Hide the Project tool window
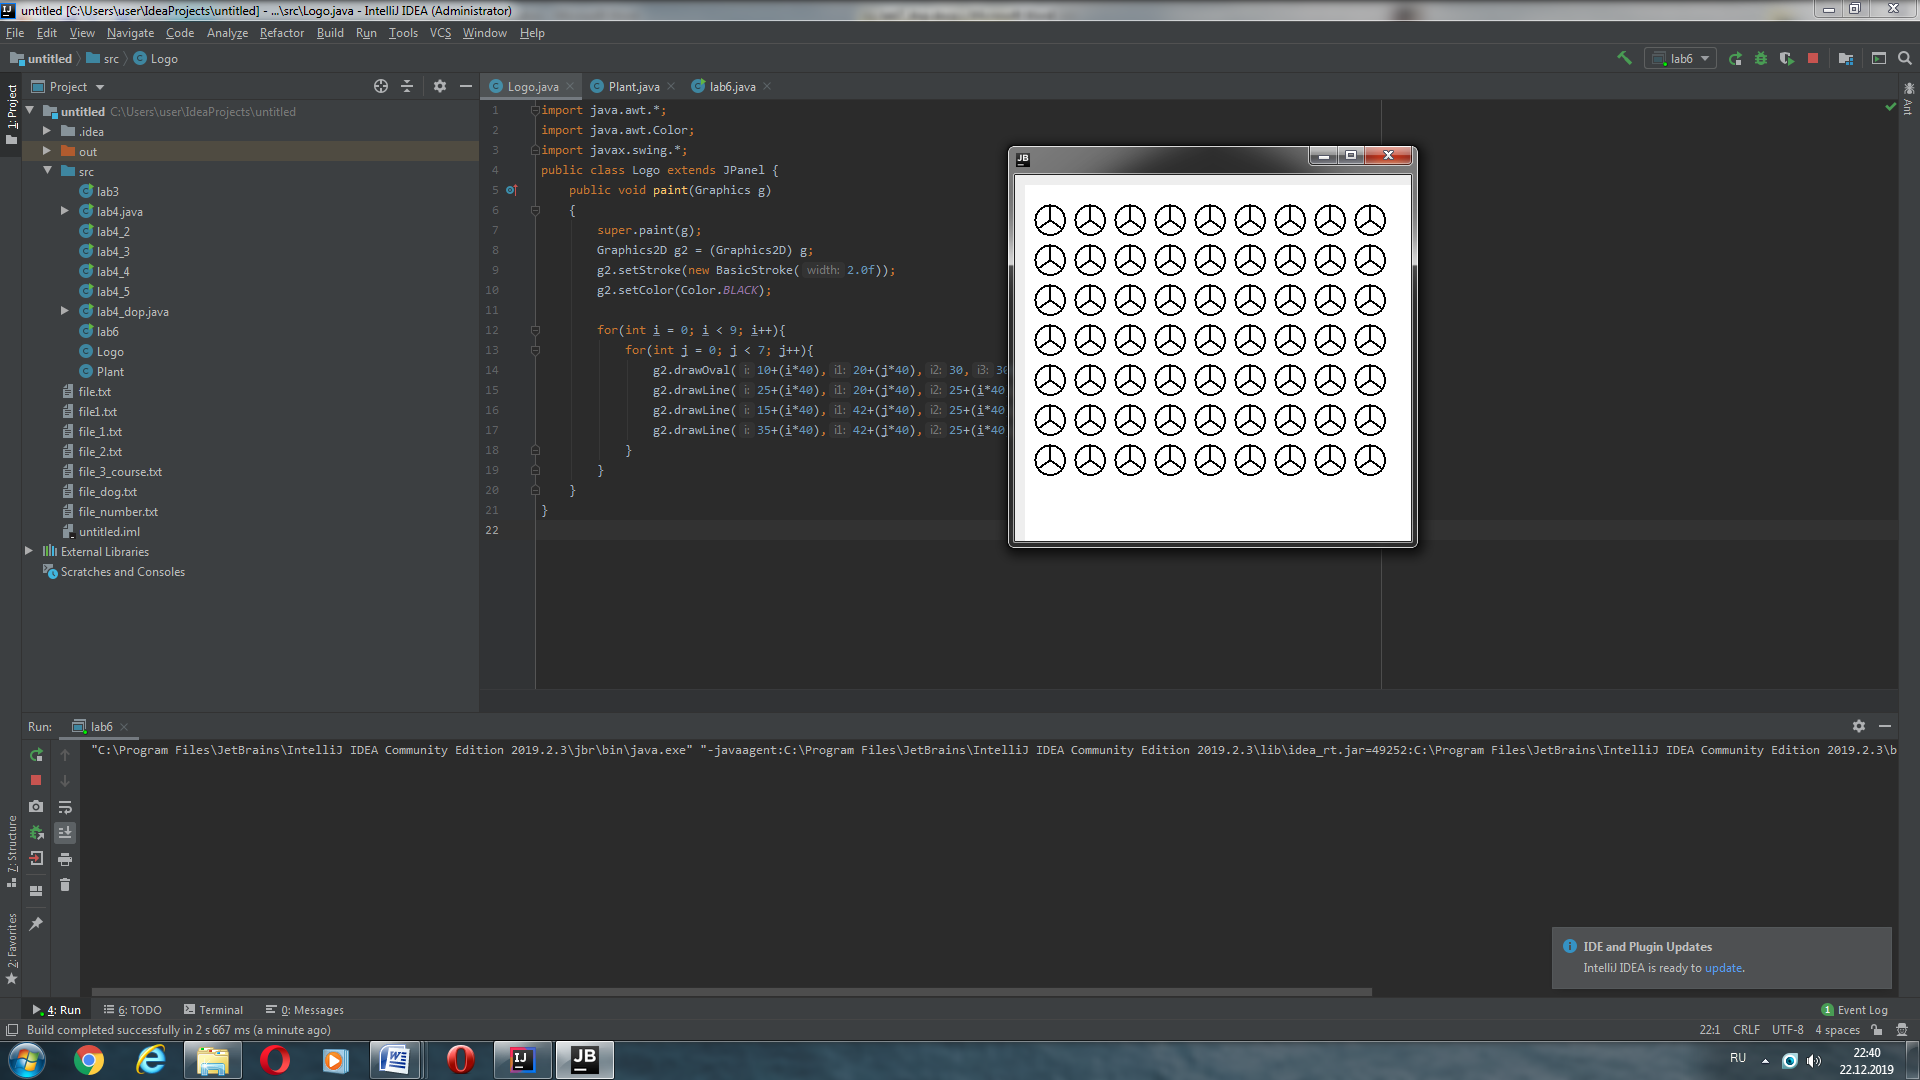The height and width of the screenshot is (1080, 1920). point(466,86)
